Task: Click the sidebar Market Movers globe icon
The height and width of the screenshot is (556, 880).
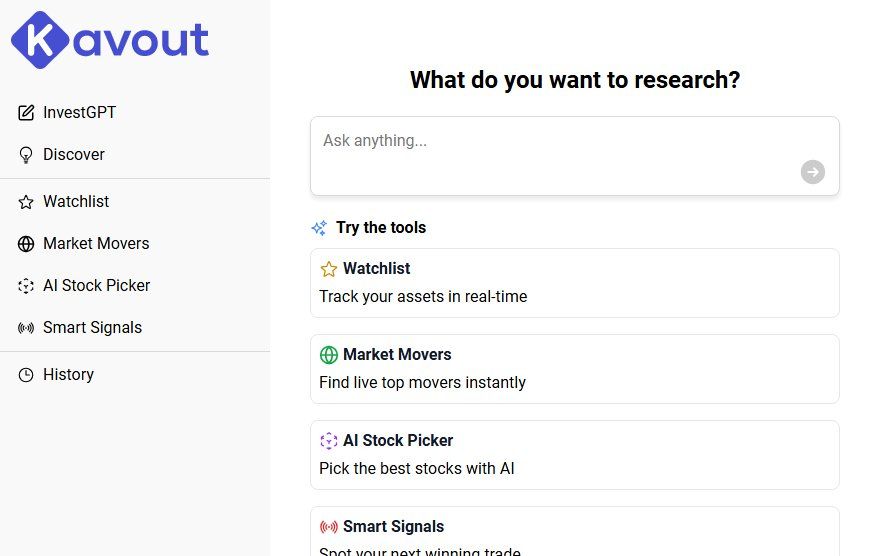Action: pos(26,244)
